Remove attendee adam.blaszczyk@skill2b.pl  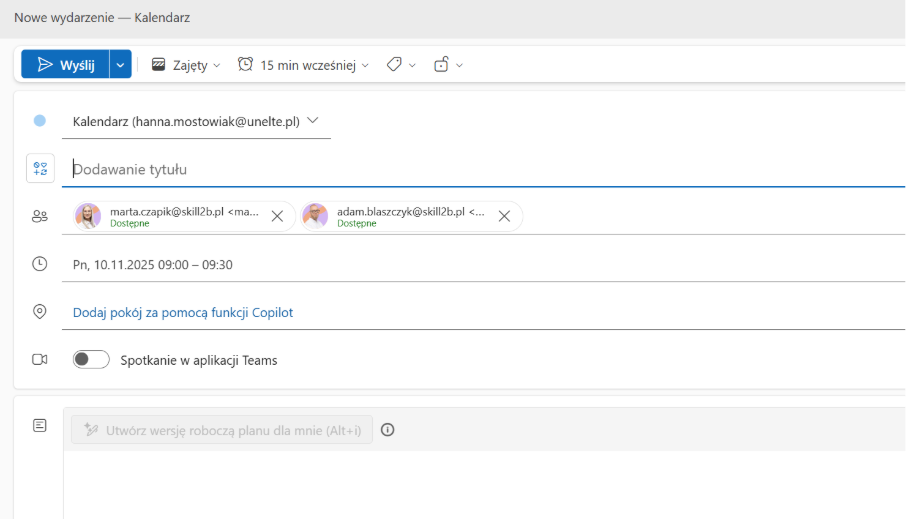504,216
